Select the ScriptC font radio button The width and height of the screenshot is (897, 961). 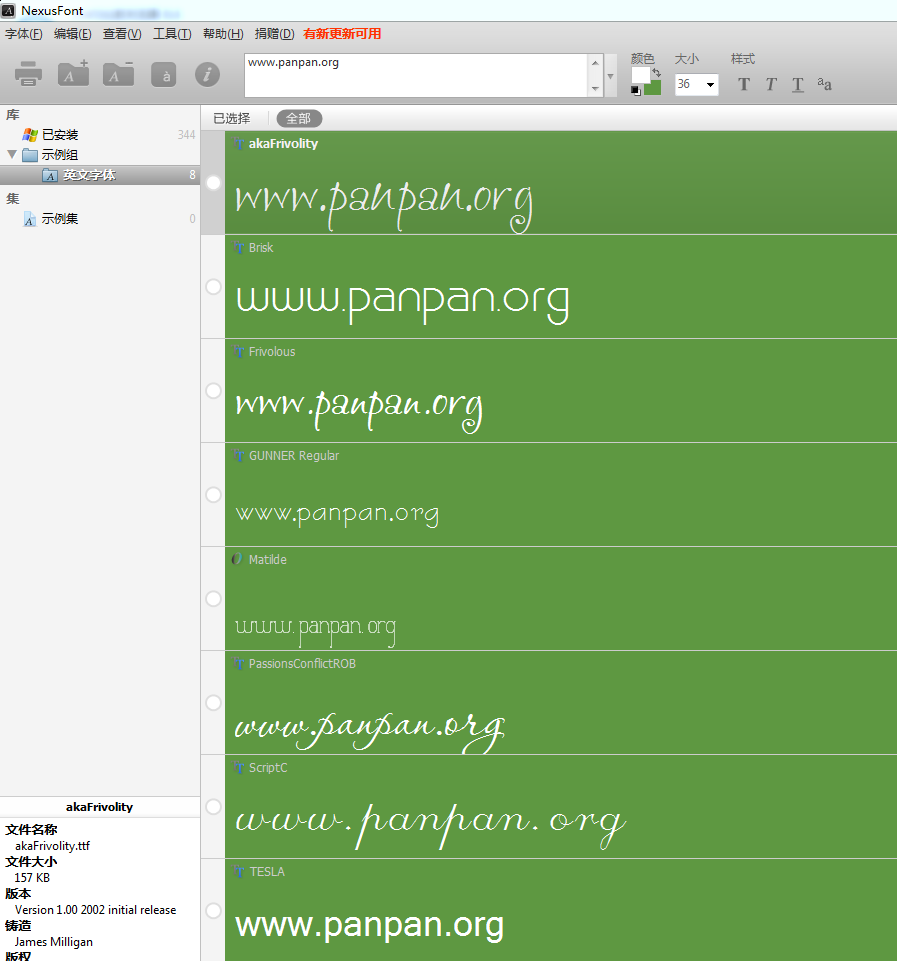click(213, 807)
